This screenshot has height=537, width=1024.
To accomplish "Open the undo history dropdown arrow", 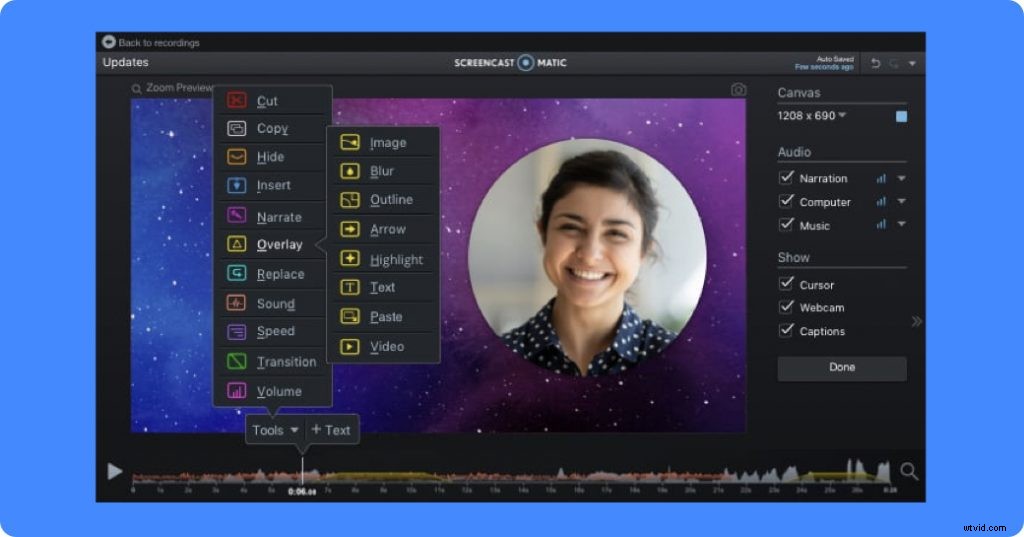I will 912,63.
